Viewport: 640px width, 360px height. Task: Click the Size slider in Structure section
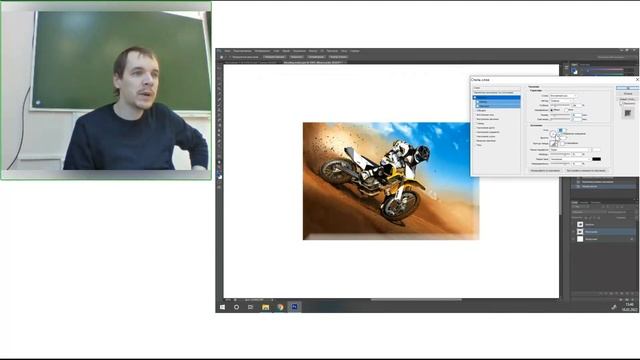tap(560, 115)
